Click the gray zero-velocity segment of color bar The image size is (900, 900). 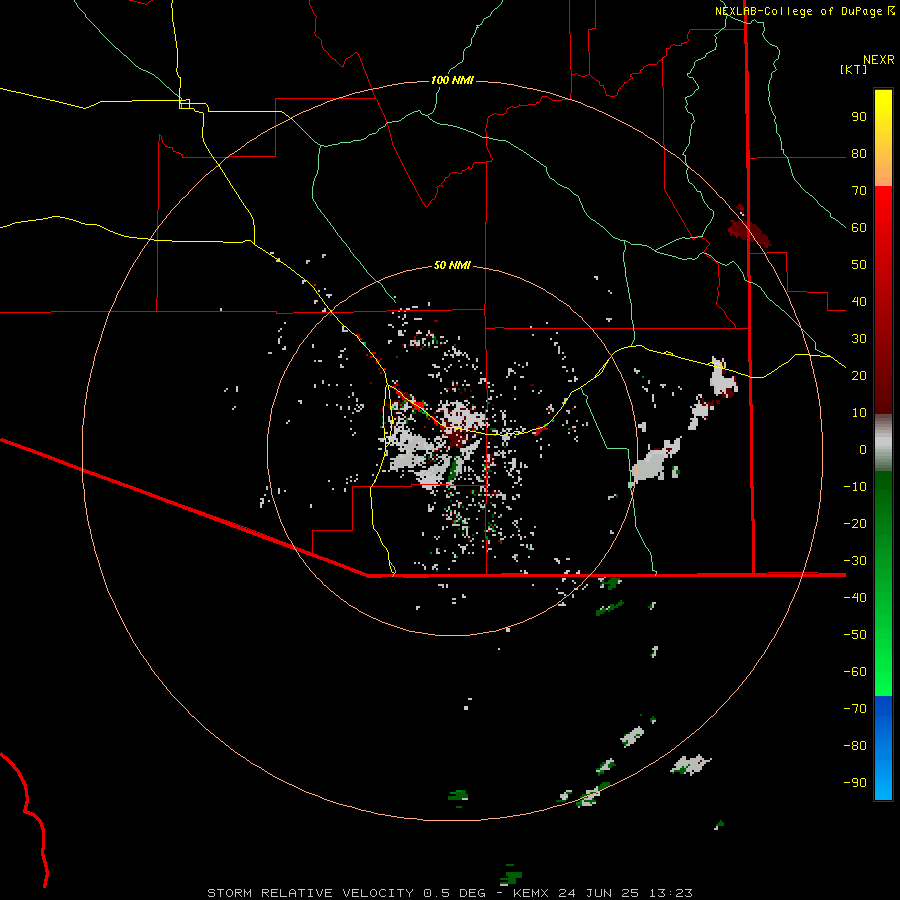click(883, 443)
